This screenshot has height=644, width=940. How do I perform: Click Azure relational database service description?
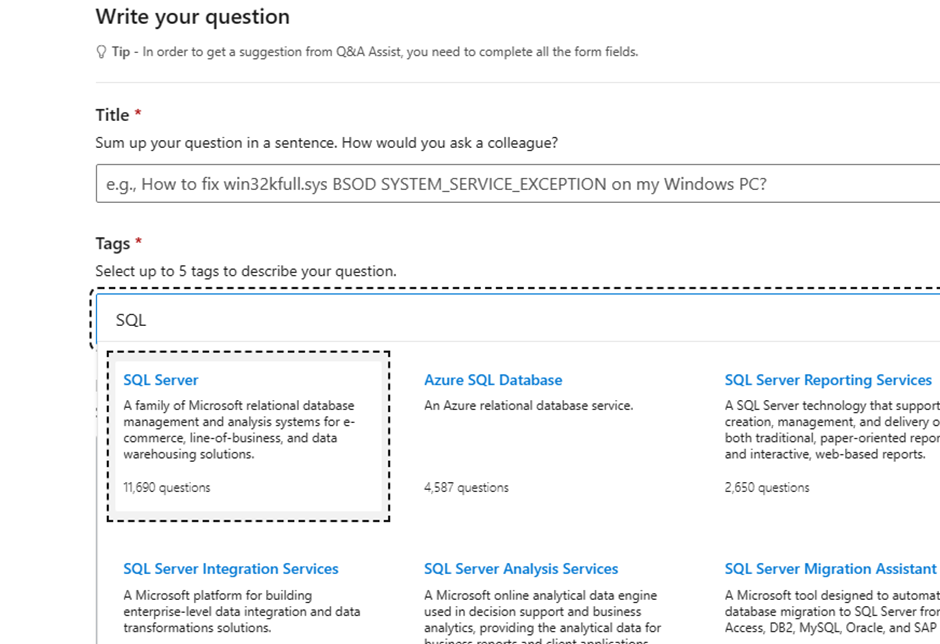click(528, 405)
